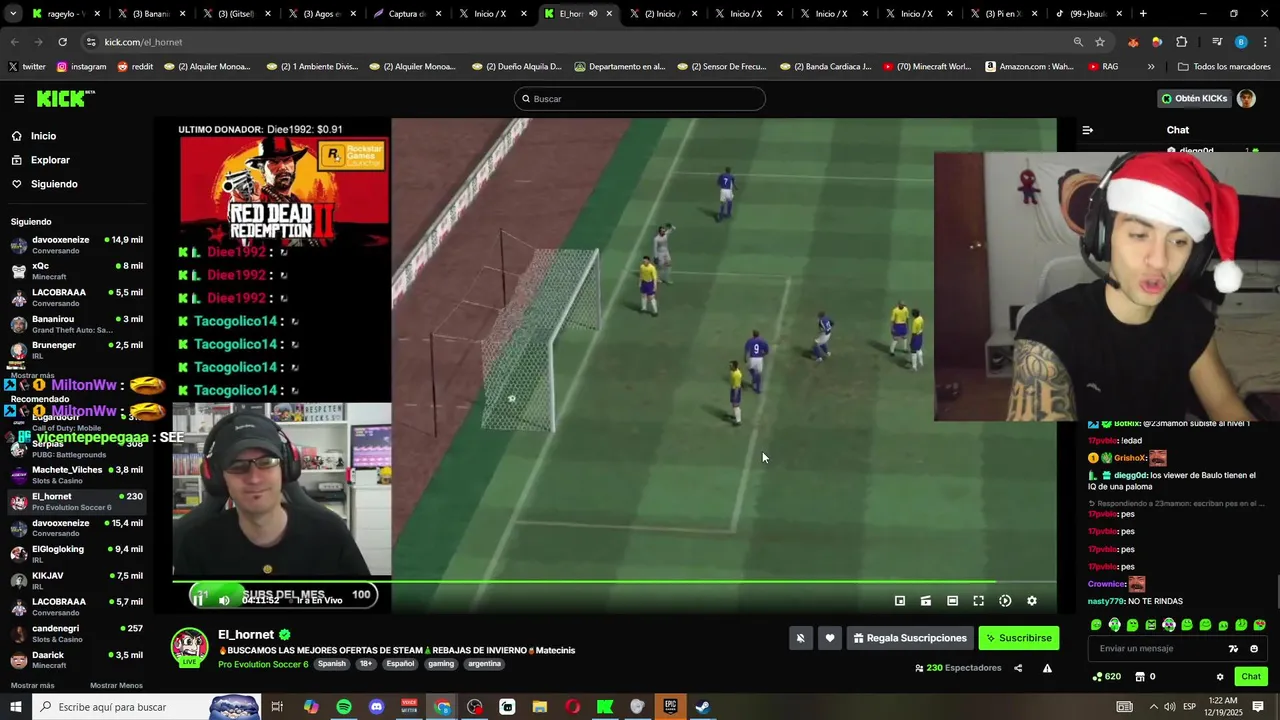The image size is (1280, 720).
Task: Toggle stream notifications bell for El_hornet
Action: [800, 638]
